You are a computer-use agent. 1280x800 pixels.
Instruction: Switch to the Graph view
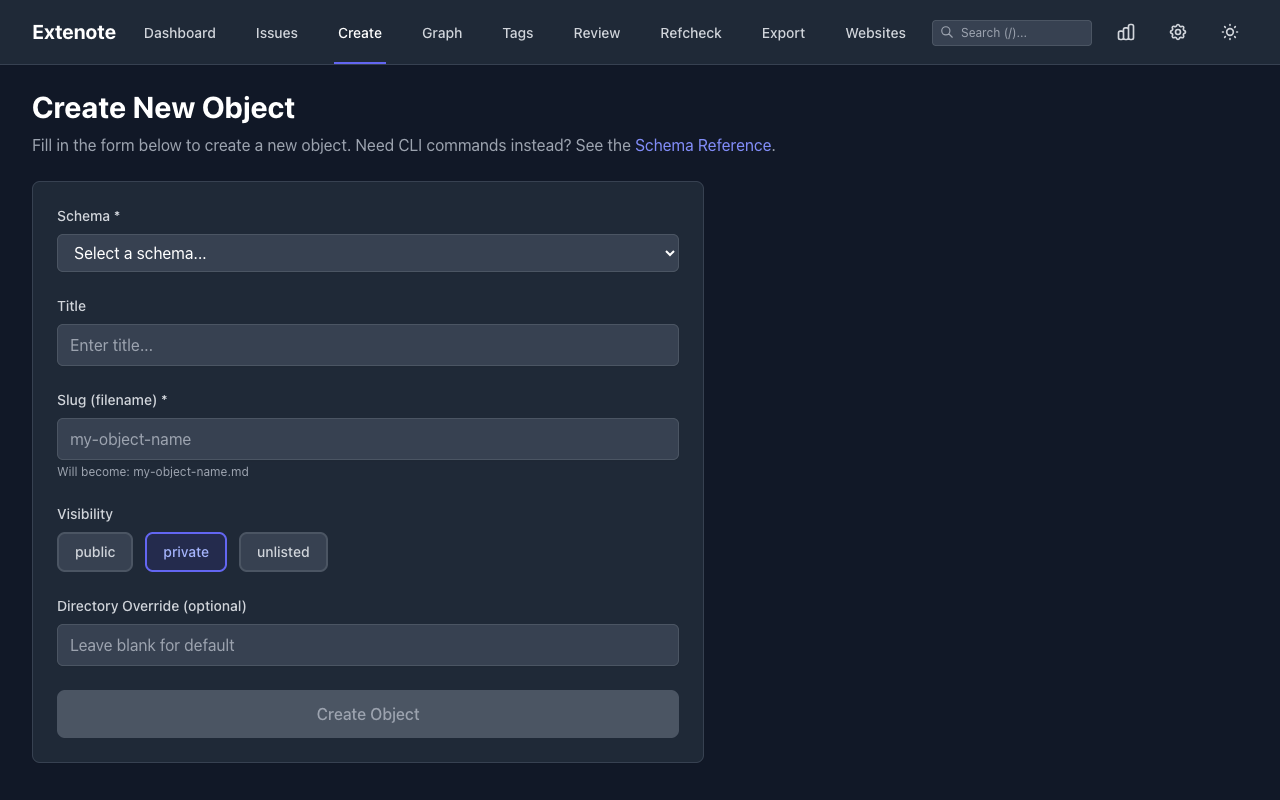click(x=442, y=33)
